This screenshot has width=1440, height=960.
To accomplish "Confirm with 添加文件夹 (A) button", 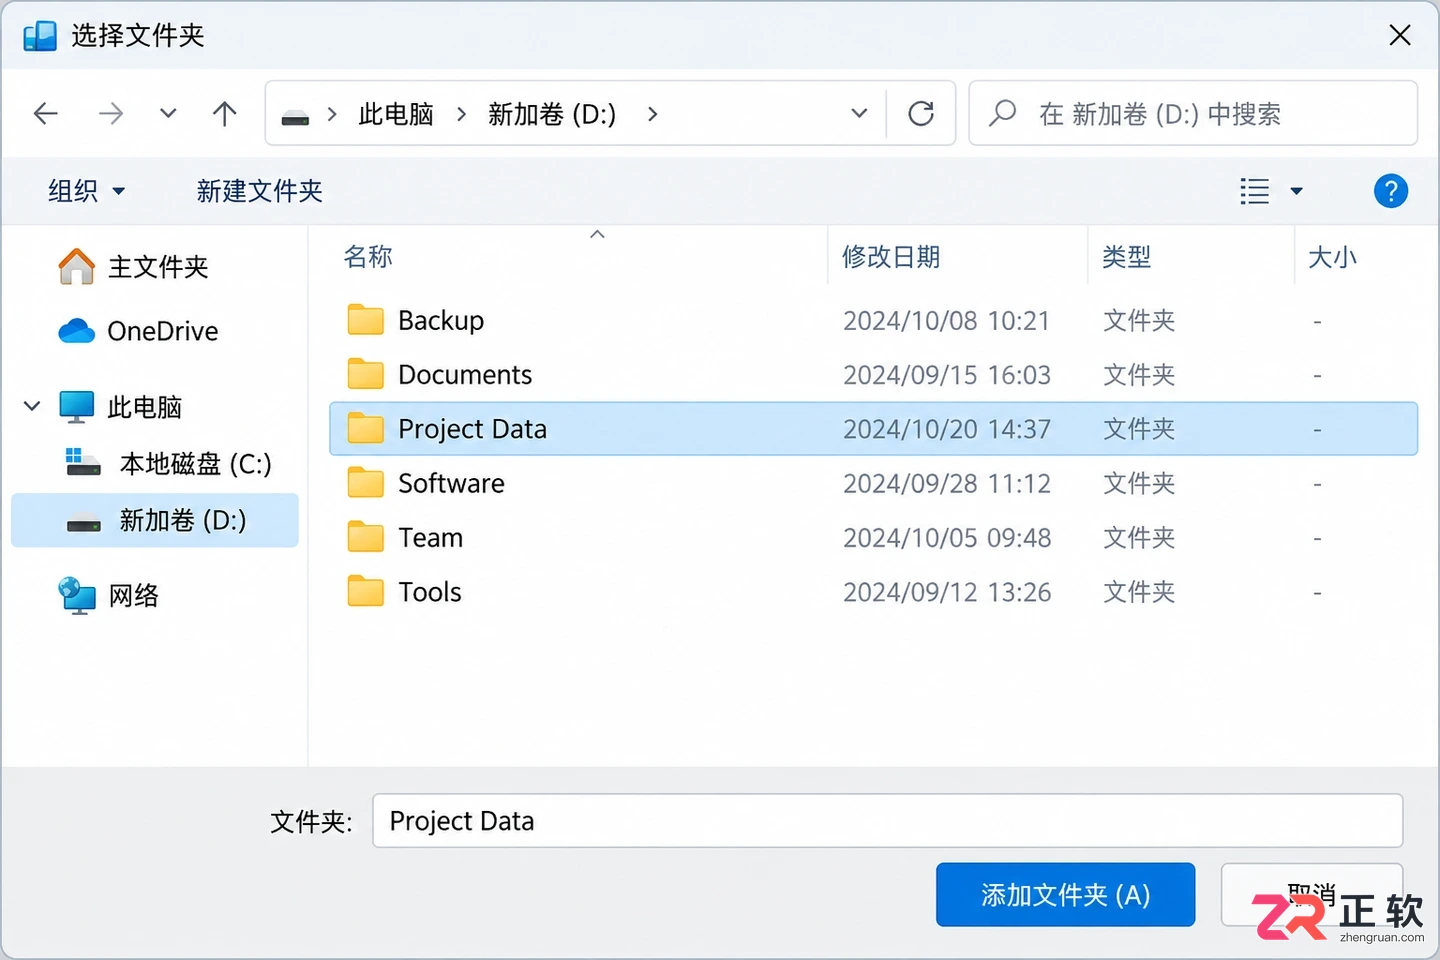I will (1066, 894).
